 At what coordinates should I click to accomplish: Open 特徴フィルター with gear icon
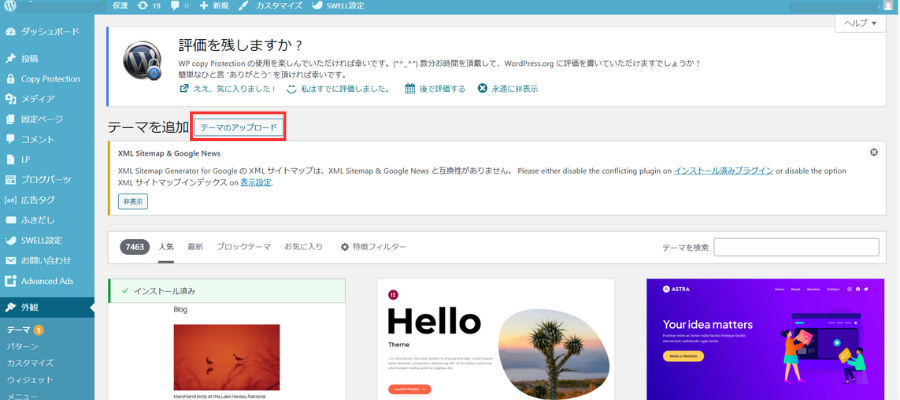pos(374,247)
